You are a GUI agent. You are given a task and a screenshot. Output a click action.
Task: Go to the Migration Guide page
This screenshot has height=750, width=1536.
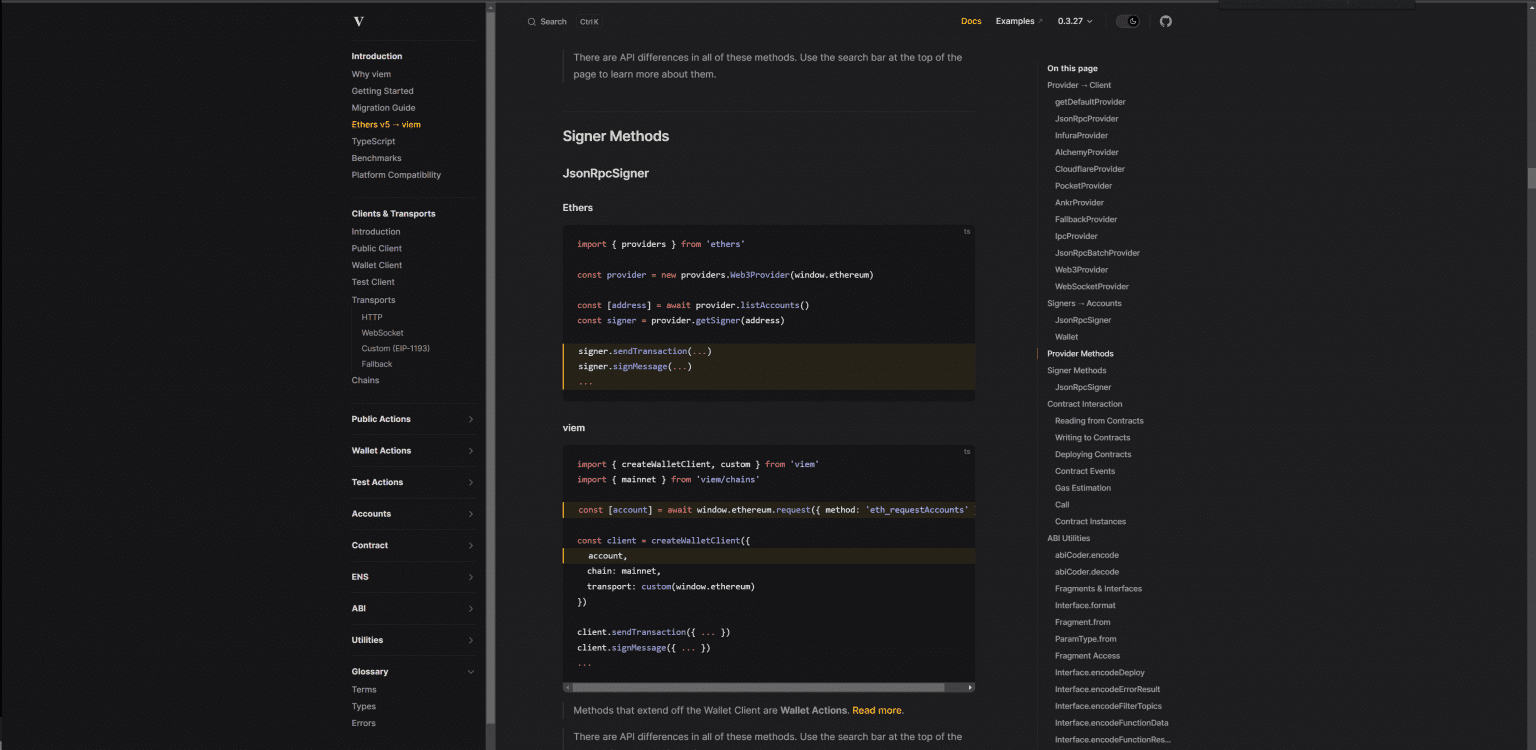pos(383,108)
